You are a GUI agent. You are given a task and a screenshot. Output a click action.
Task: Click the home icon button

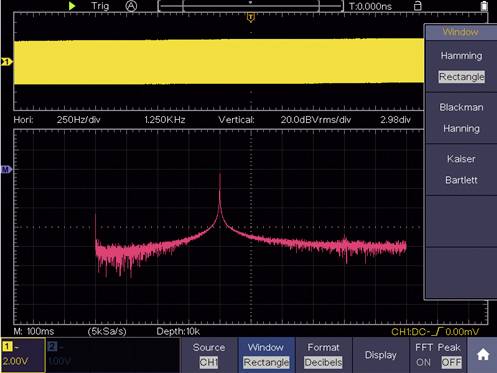click(483, 355)
